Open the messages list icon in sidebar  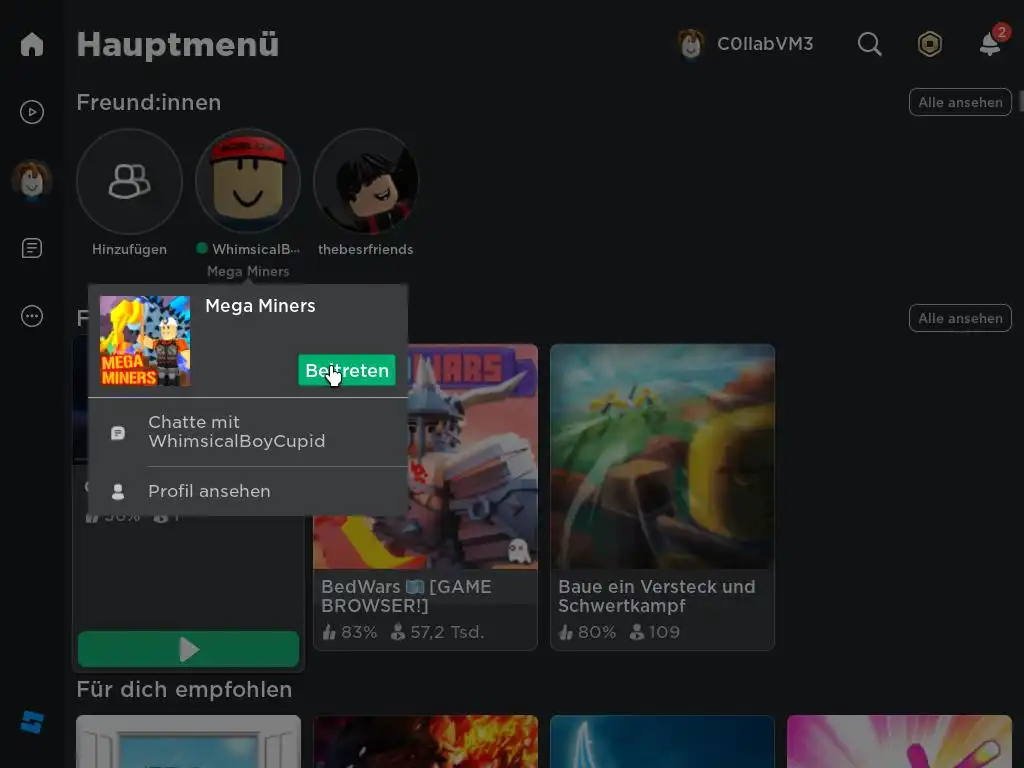point(31,248)
